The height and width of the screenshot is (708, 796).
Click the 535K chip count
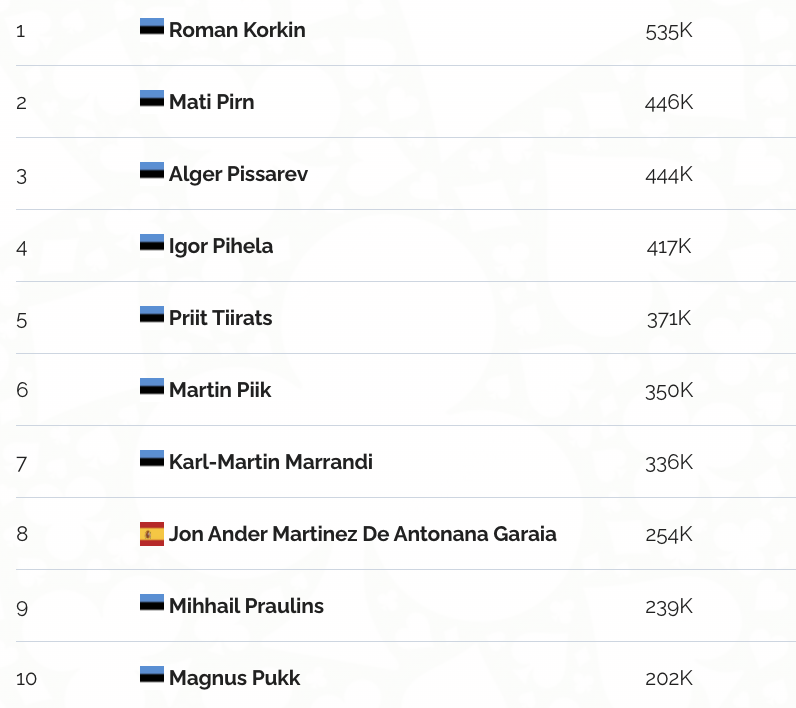coord(669,30)
